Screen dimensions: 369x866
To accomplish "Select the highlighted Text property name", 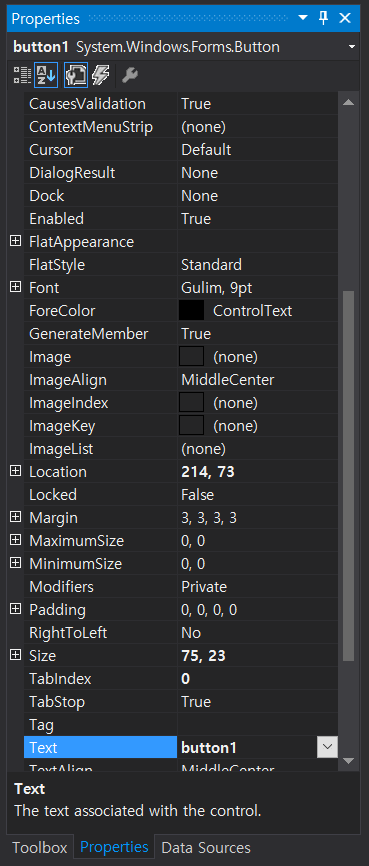I will pyautogui.click(x=101, y=747).
